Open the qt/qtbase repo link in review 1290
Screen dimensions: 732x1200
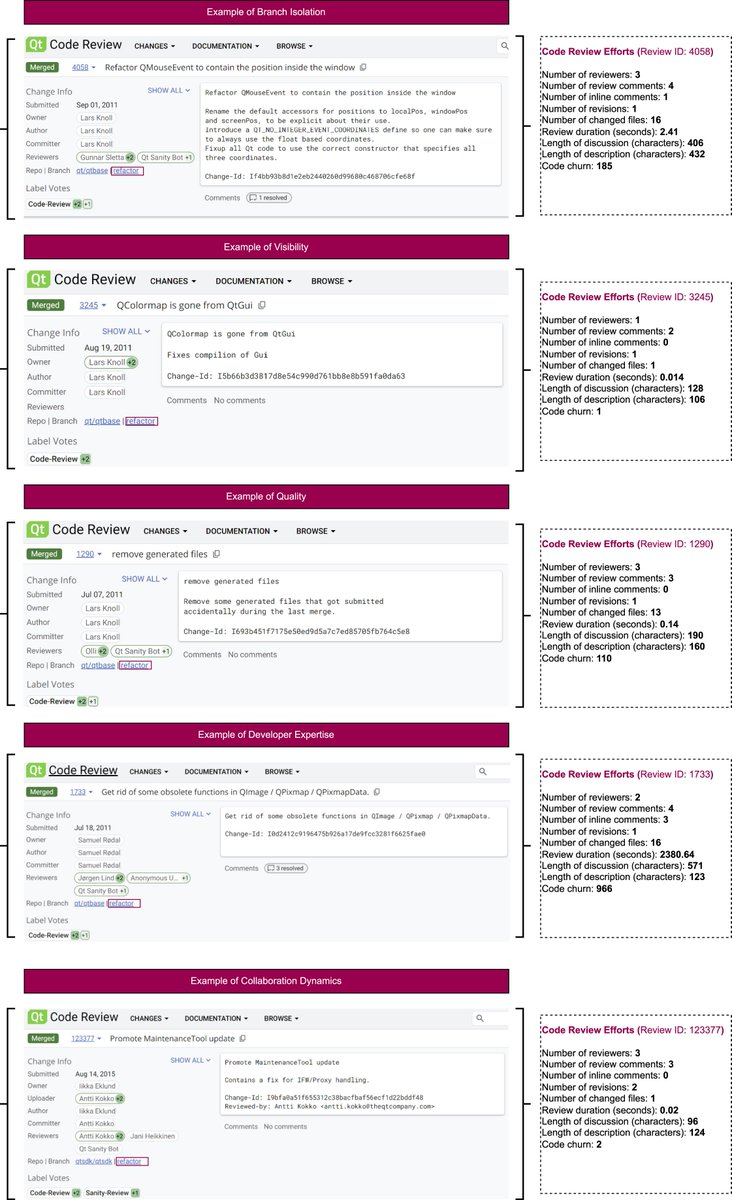pyautogui.click(x=97, y=665)
